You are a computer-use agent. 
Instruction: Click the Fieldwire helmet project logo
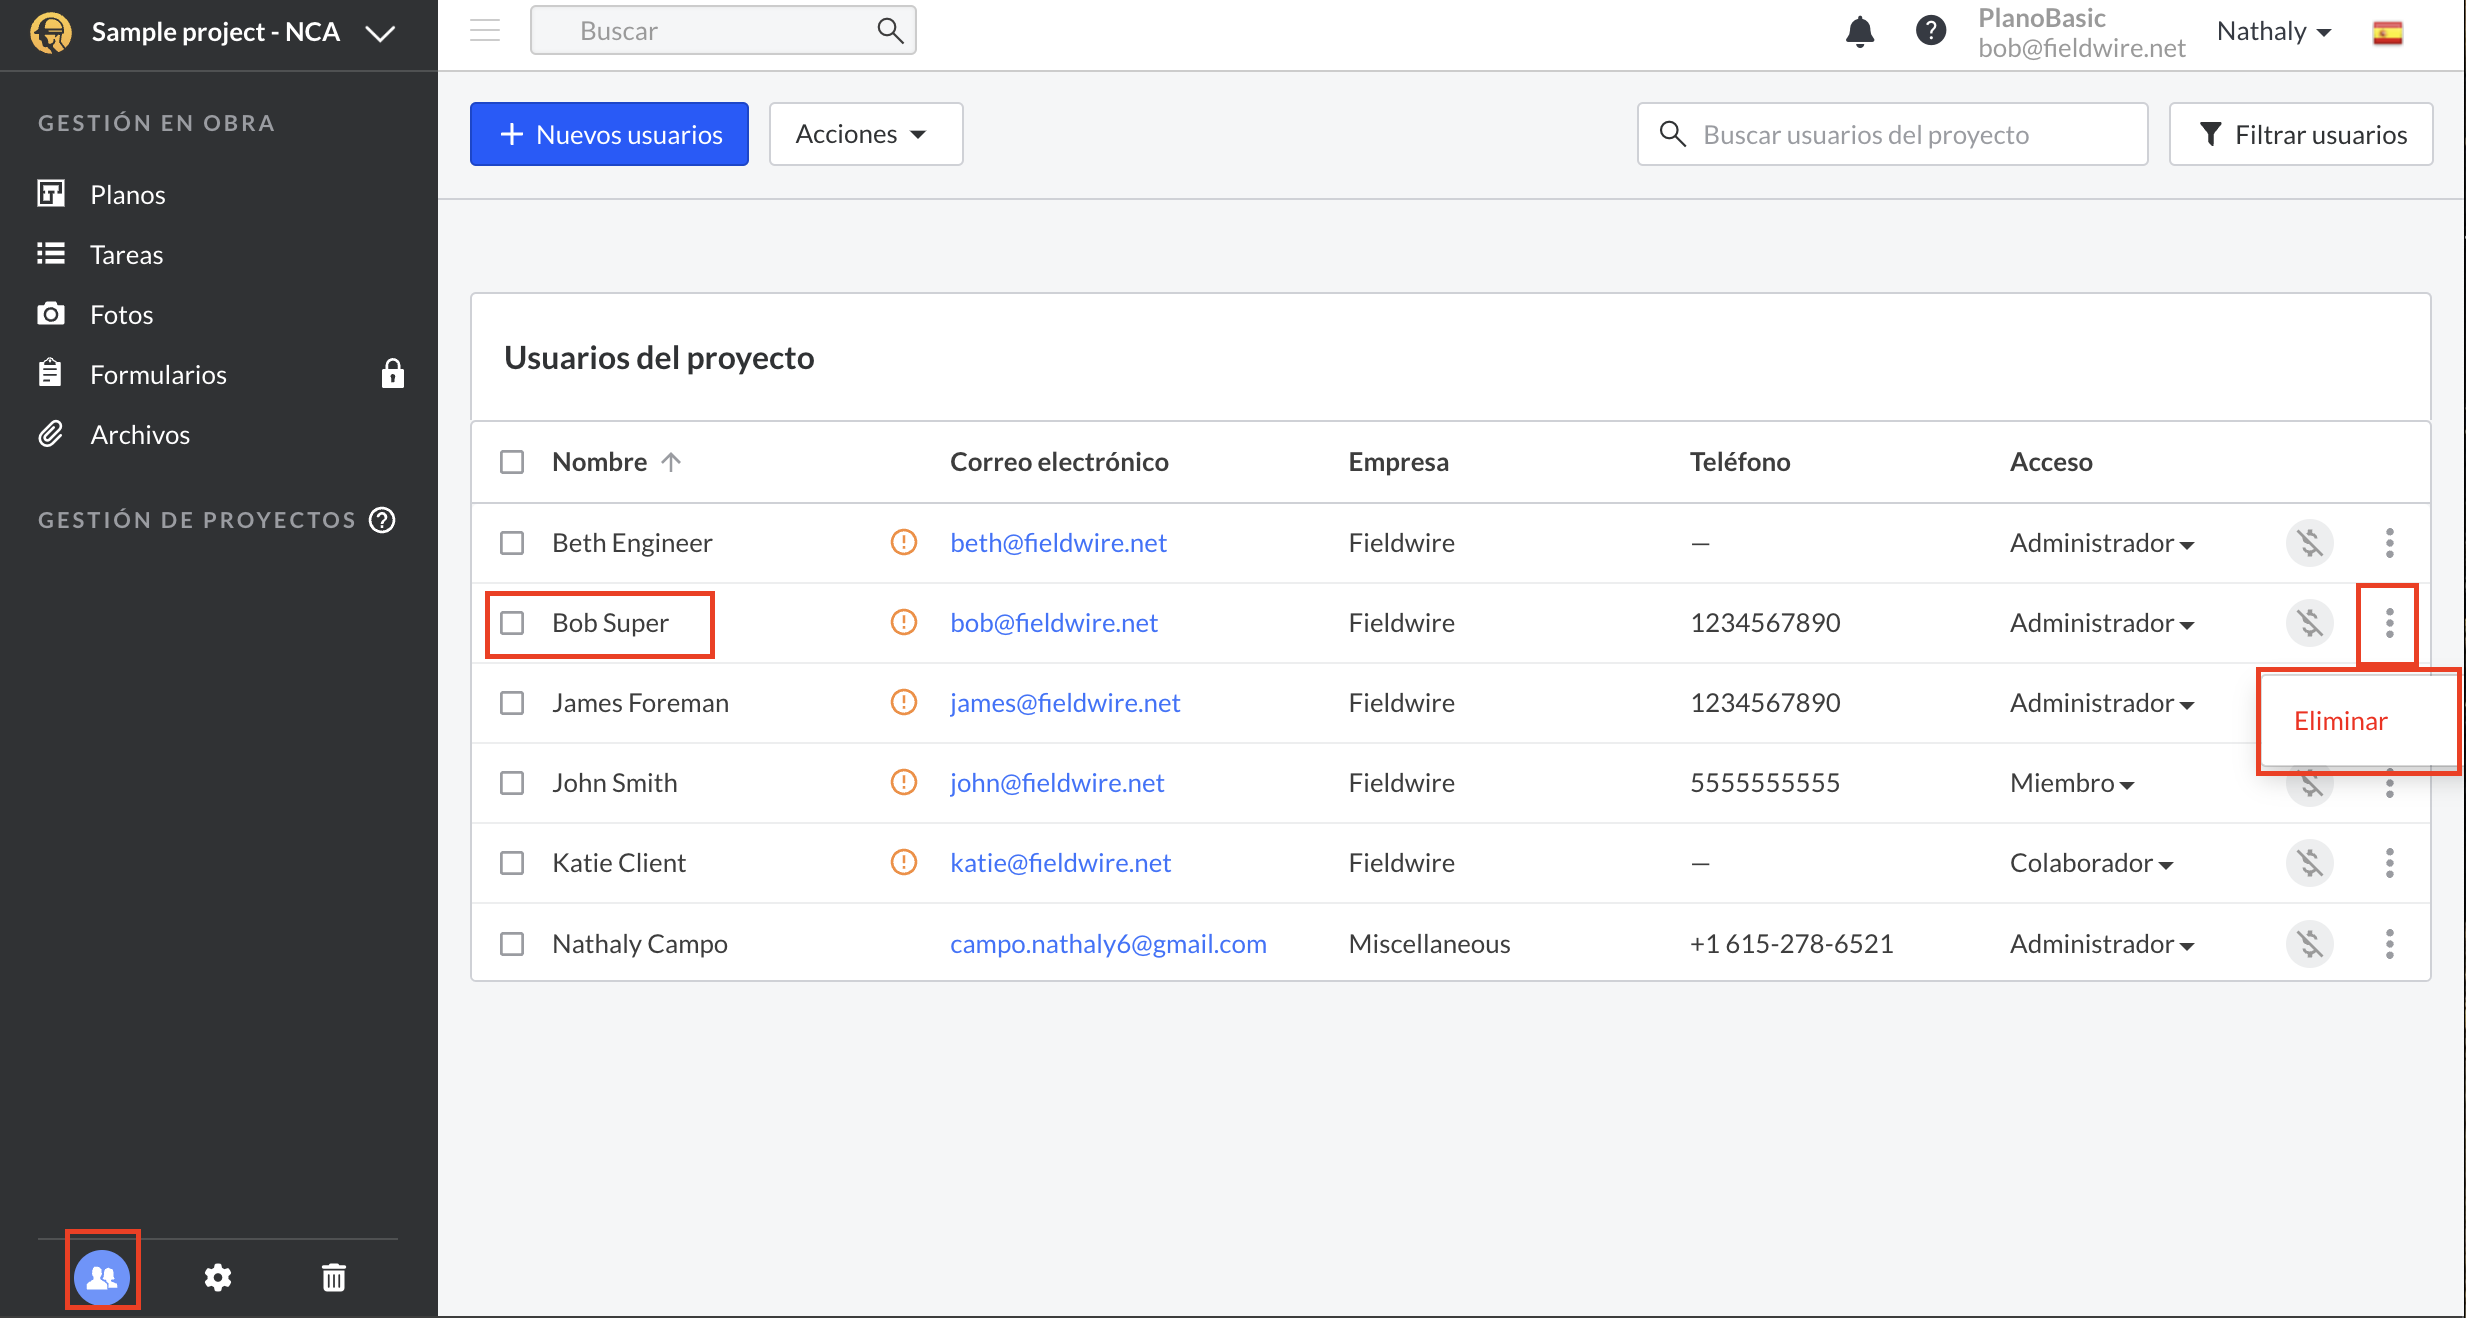pyautogui.click(x=51, y=32)
